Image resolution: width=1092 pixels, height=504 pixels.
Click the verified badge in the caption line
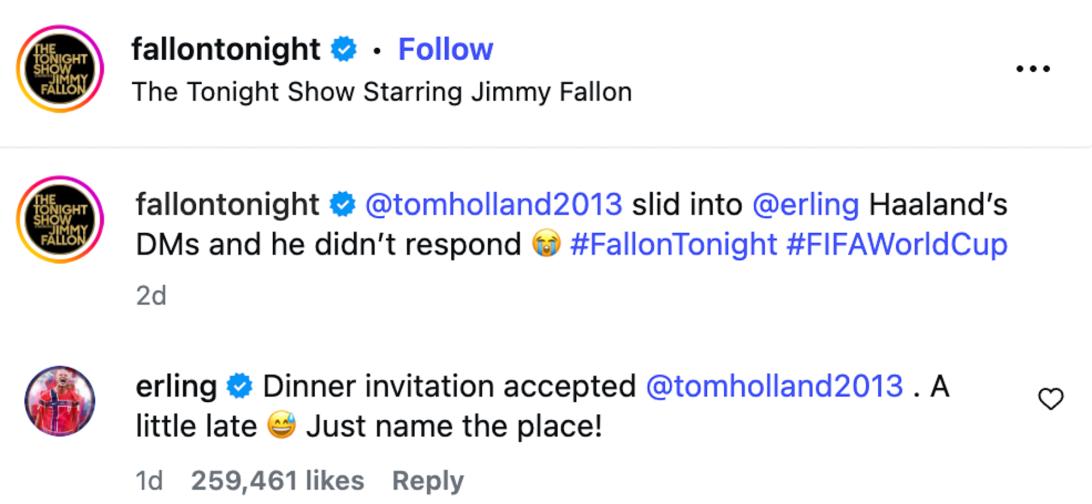(342, 205)
